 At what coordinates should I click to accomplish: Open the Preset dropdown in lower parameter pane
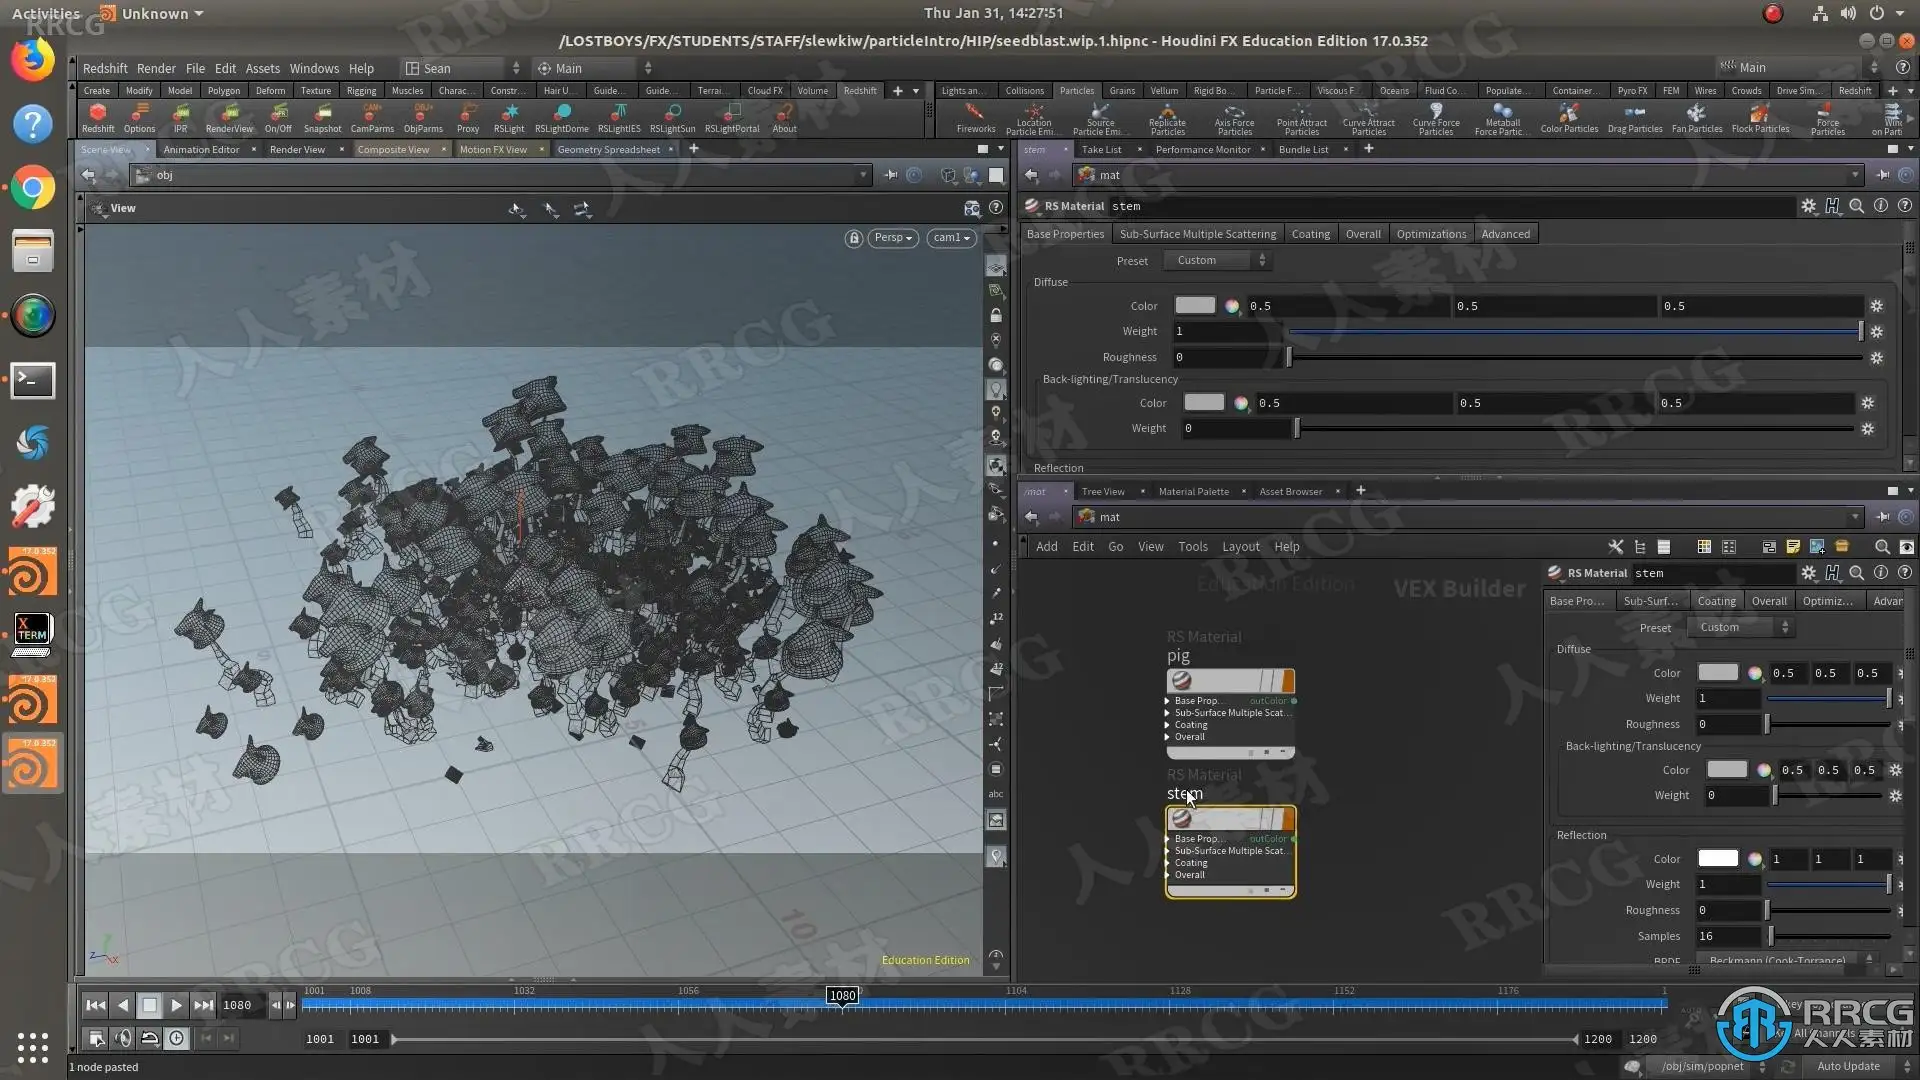click(x=1740, y=627)
